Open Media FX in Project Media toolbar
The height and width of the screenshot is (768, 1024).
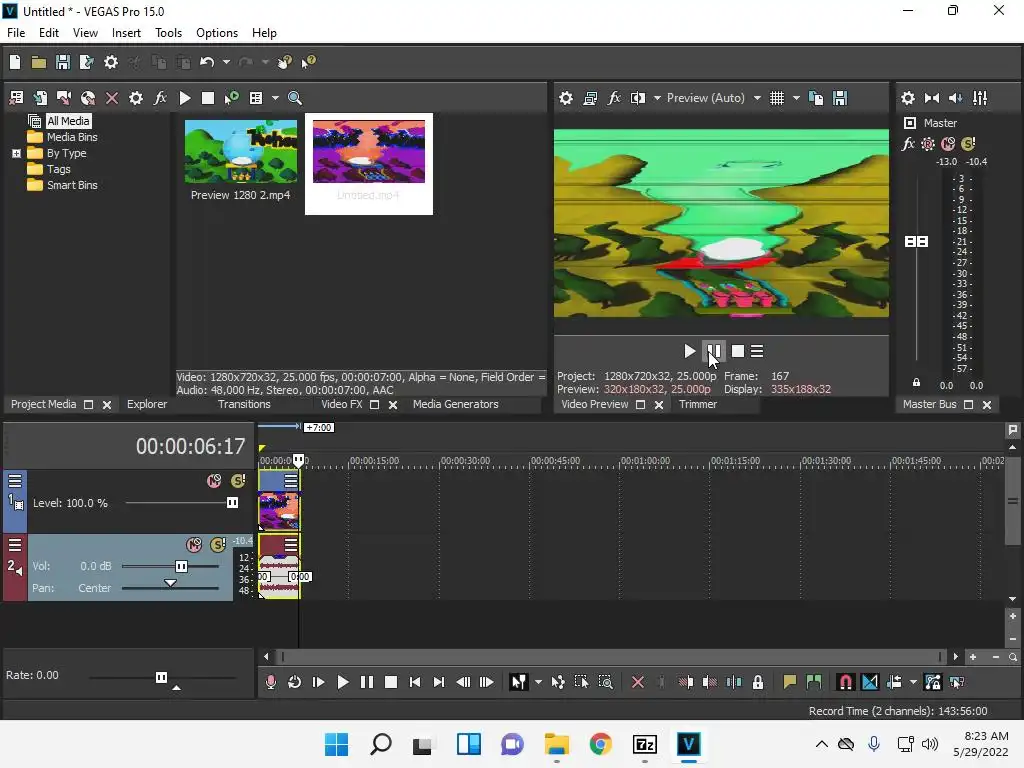pos(160,98)
